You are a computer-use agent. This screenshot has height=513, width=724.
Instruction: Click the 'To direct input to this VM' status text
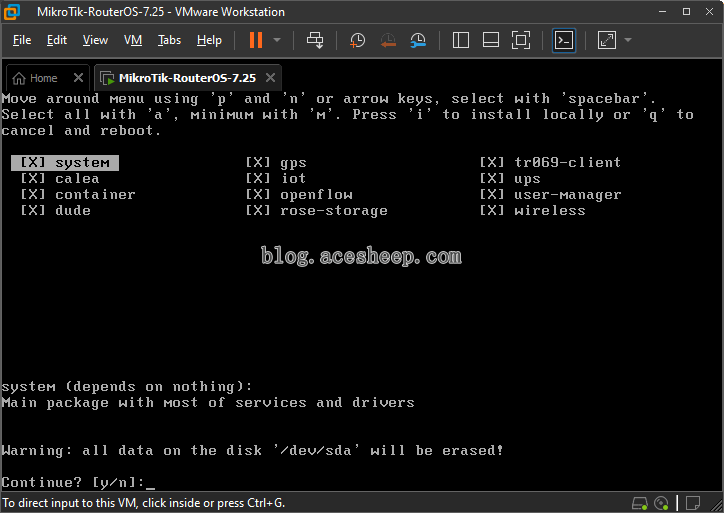point(144,503)
